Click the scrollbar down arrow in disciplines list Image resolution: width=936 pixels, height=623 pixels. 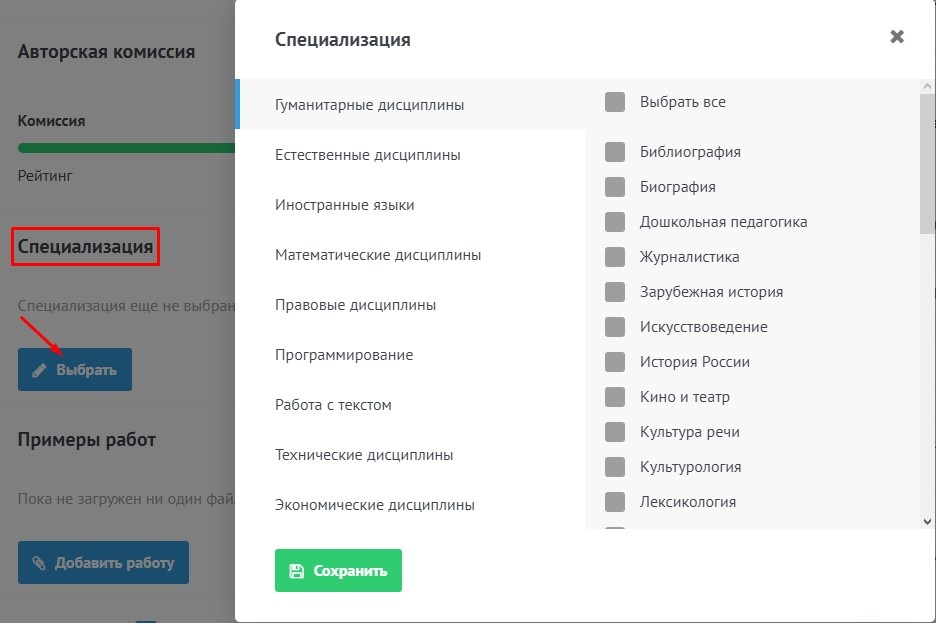(927, 520)
